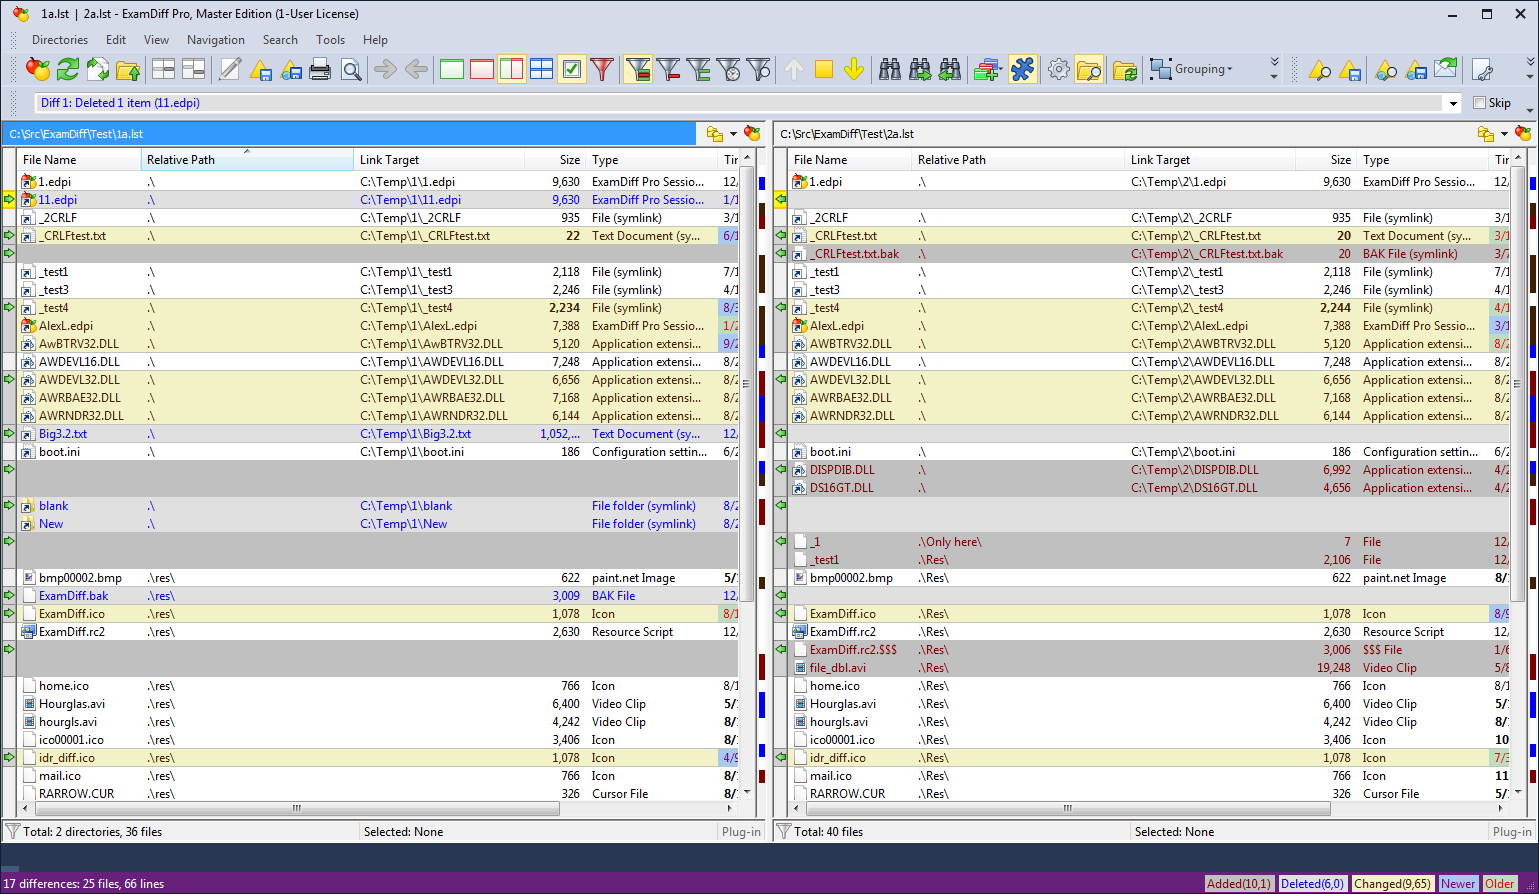Open the Tools menu
The image size is (1539, 894).
330,40
